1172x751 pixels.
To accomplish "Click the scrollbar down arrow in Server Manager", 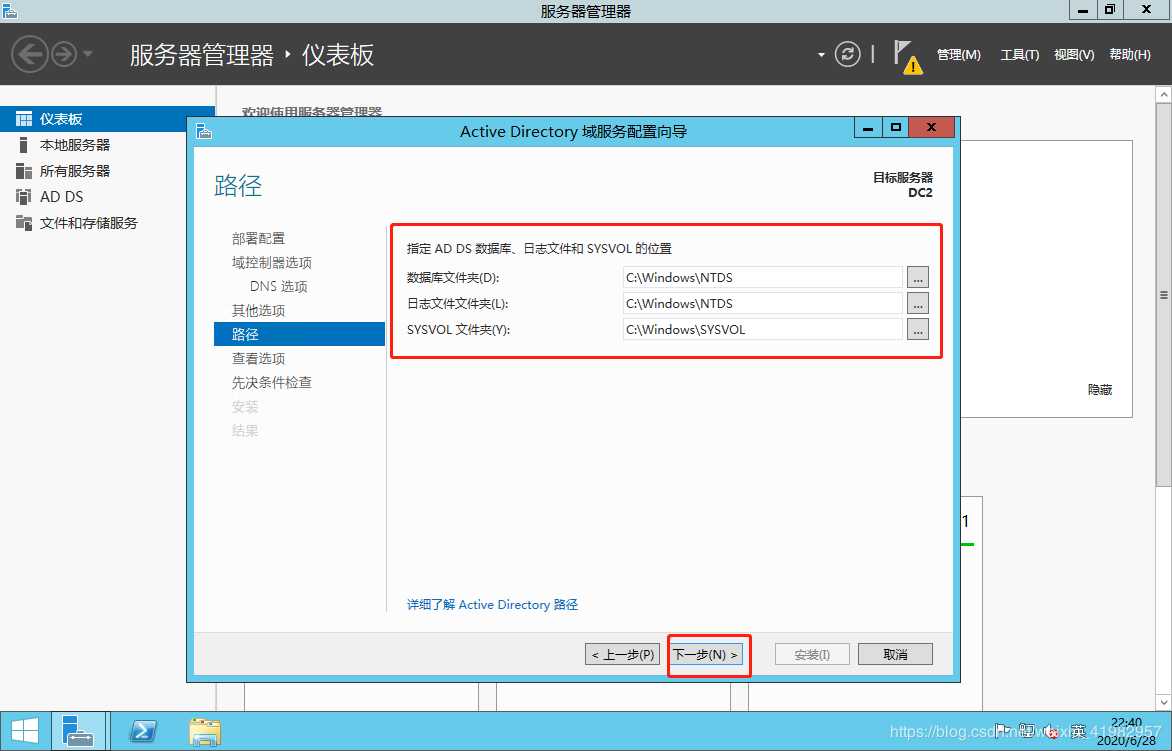I will pos(1164,702).
